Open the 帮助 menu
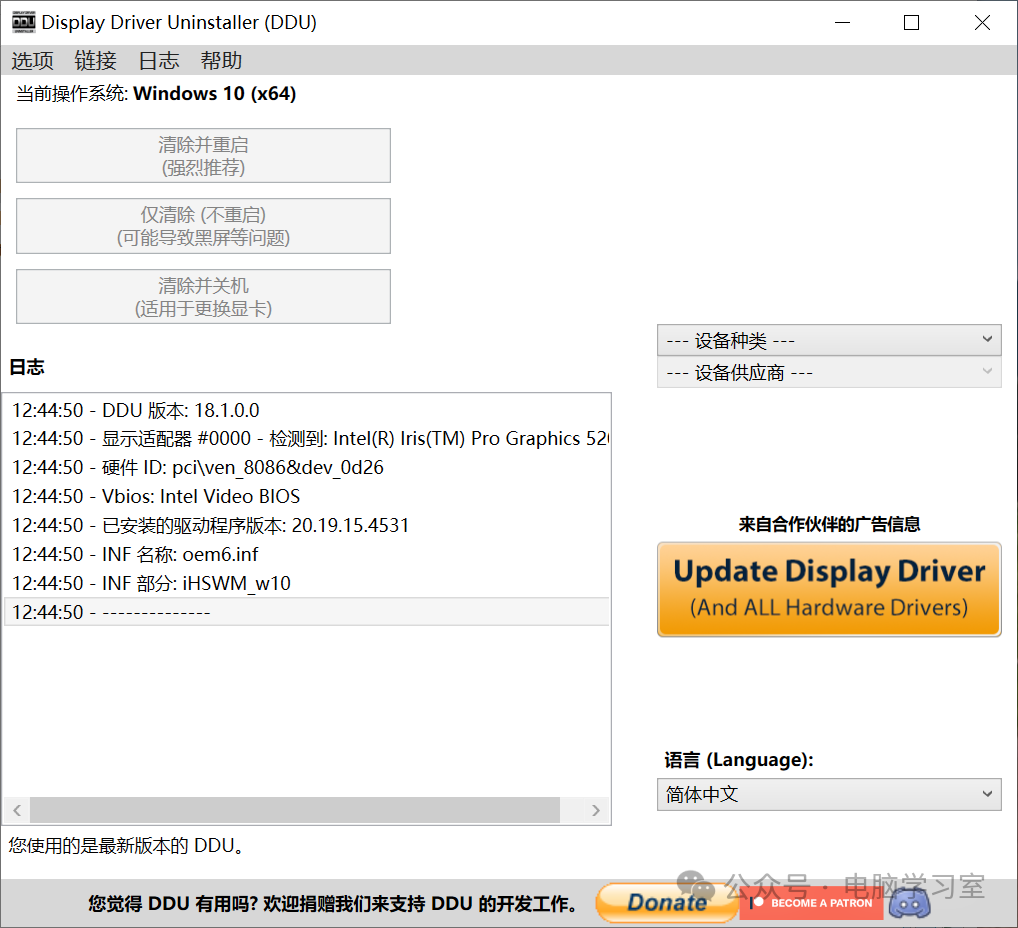 click(221, 60)
